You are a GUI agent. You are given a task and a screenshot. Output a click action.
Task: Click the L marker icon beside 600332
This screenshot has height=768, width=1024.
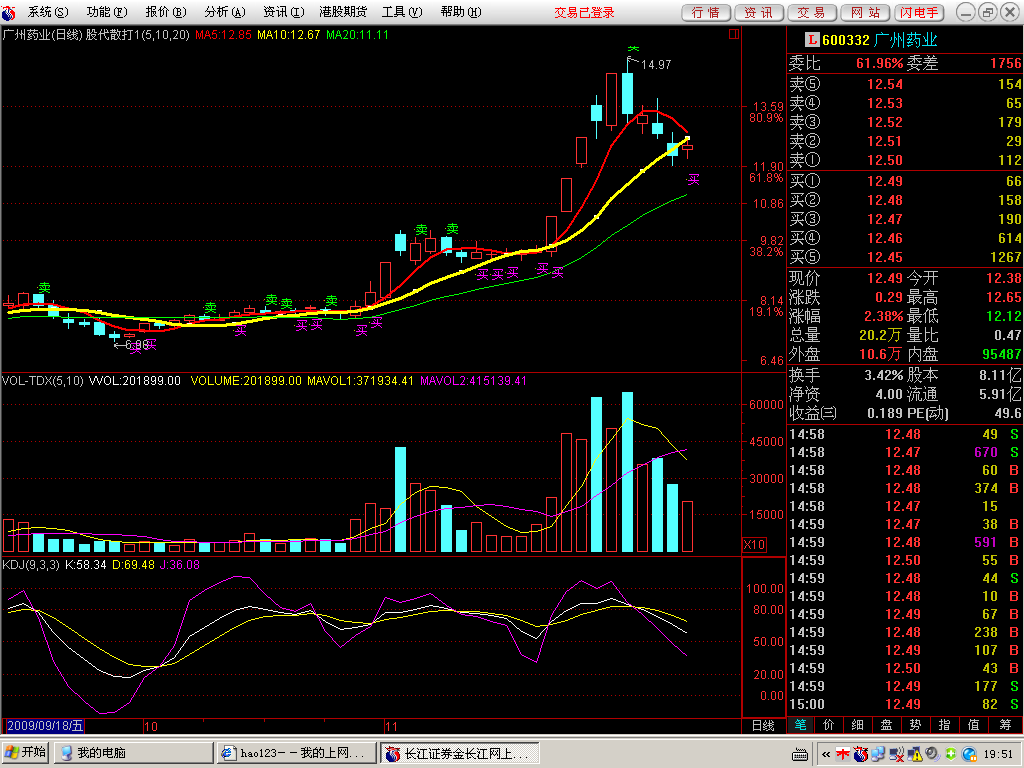click(812, 40)
